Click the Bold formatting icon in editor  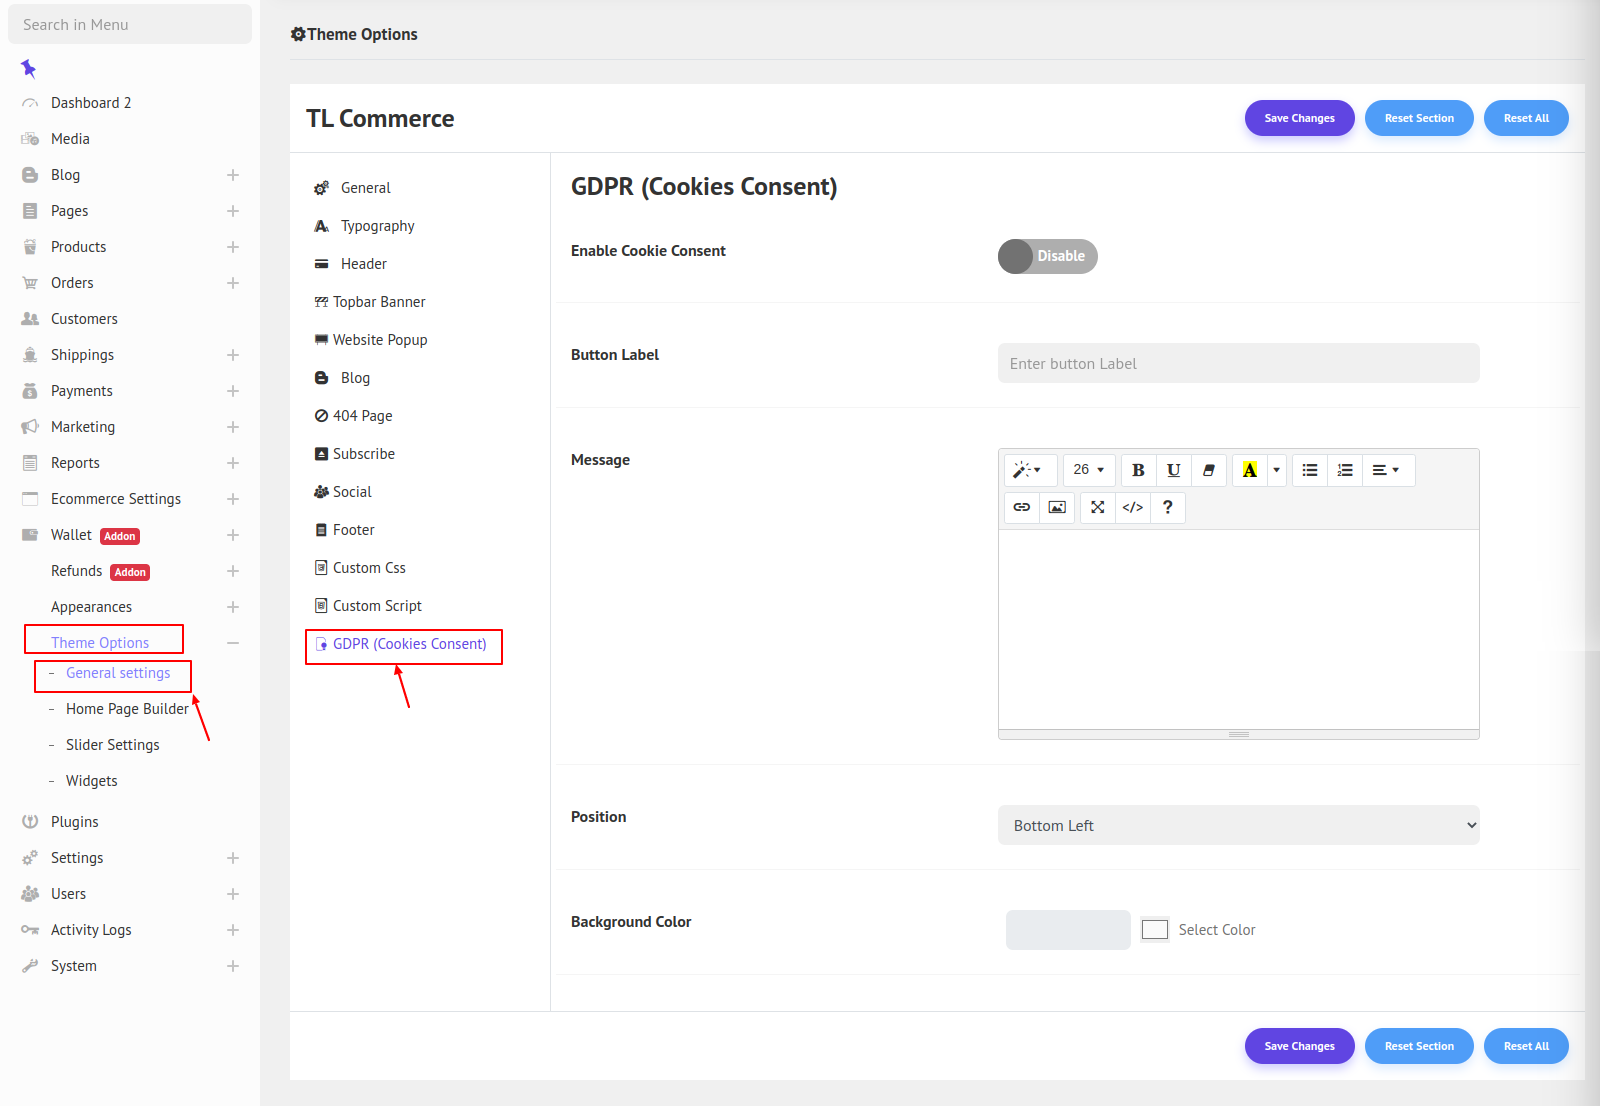[1138, 470]
